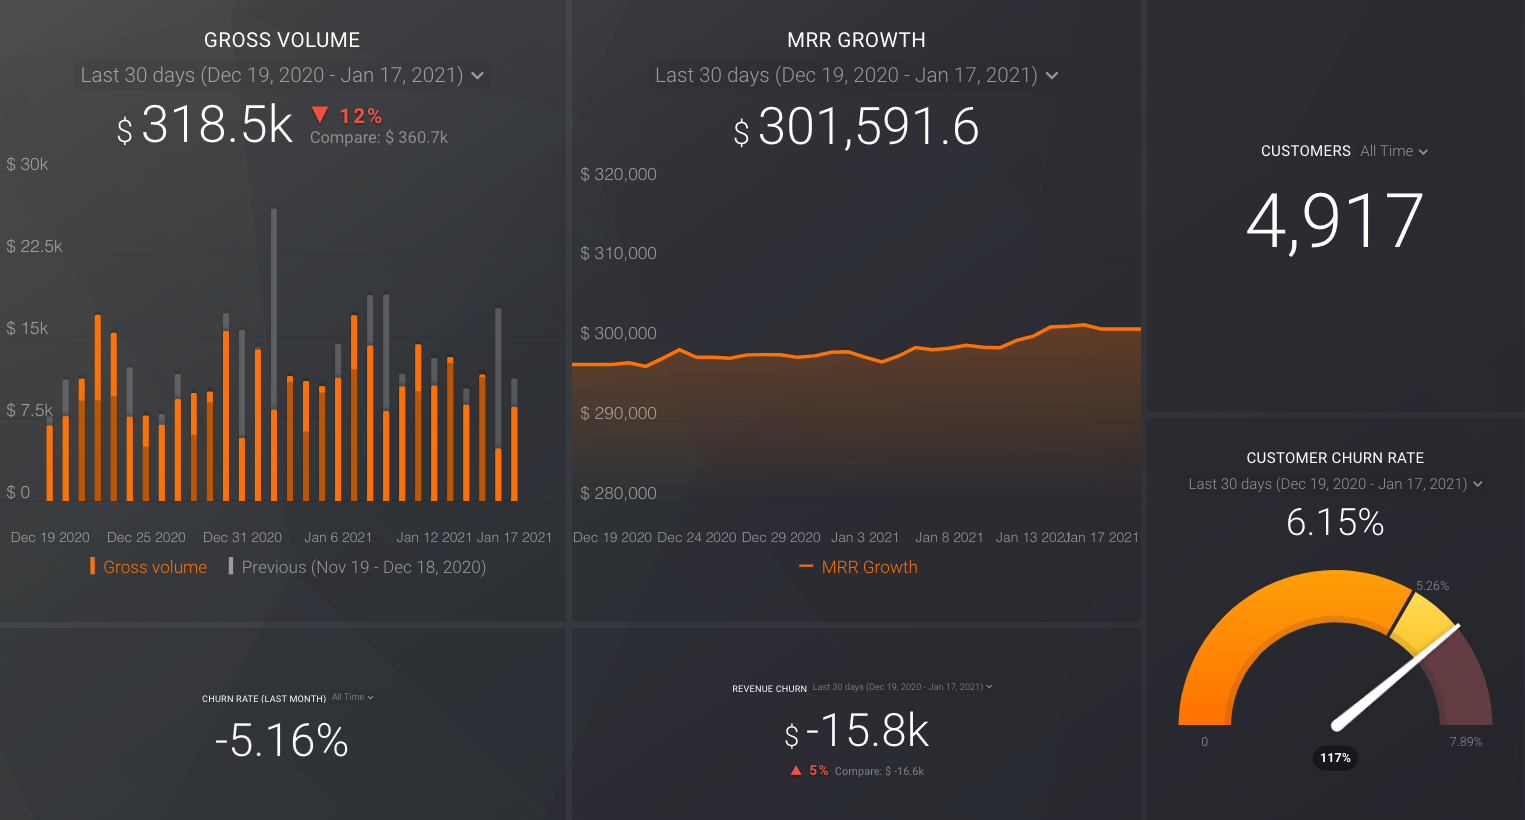Toggle the Gross volume legend item
The height and width of the screenshot is (820, 1525).
point(148,567)
